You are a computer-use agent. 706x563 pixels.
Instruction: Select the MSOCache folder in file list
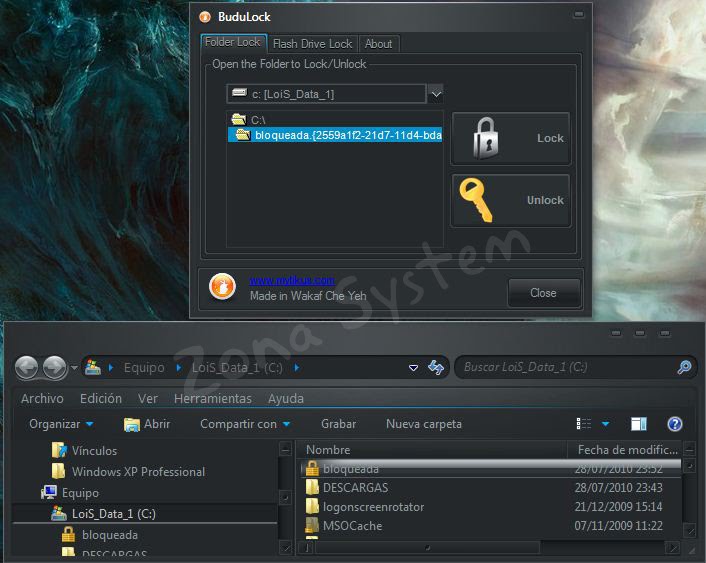[491, 526]
